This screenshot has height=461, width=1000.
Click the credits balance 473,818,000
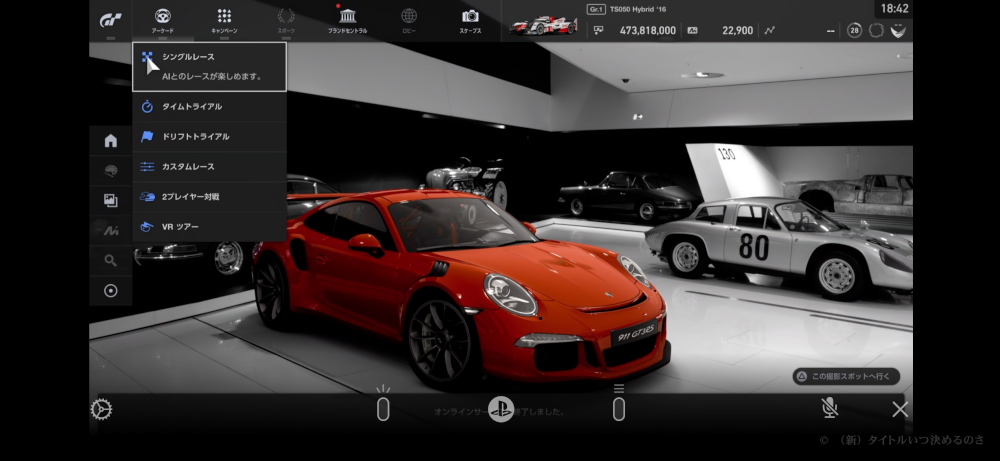648,30
